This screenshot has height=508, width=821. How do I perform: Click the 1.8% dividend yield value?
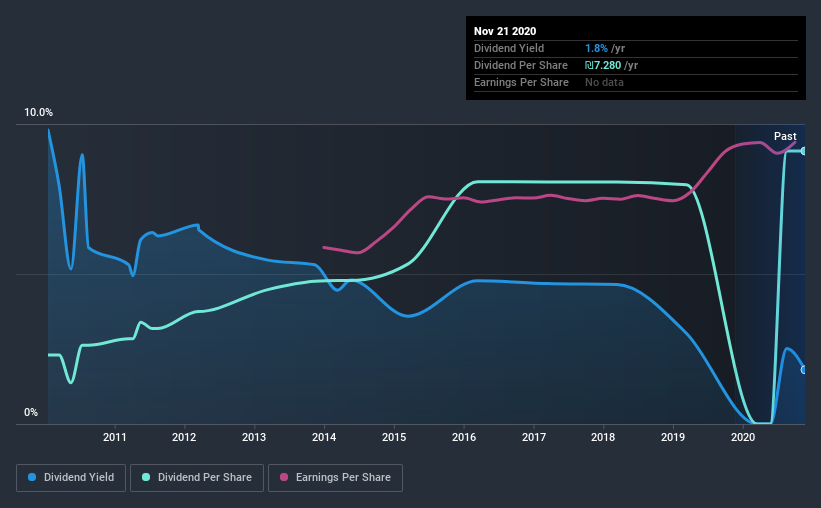point(596,48)
